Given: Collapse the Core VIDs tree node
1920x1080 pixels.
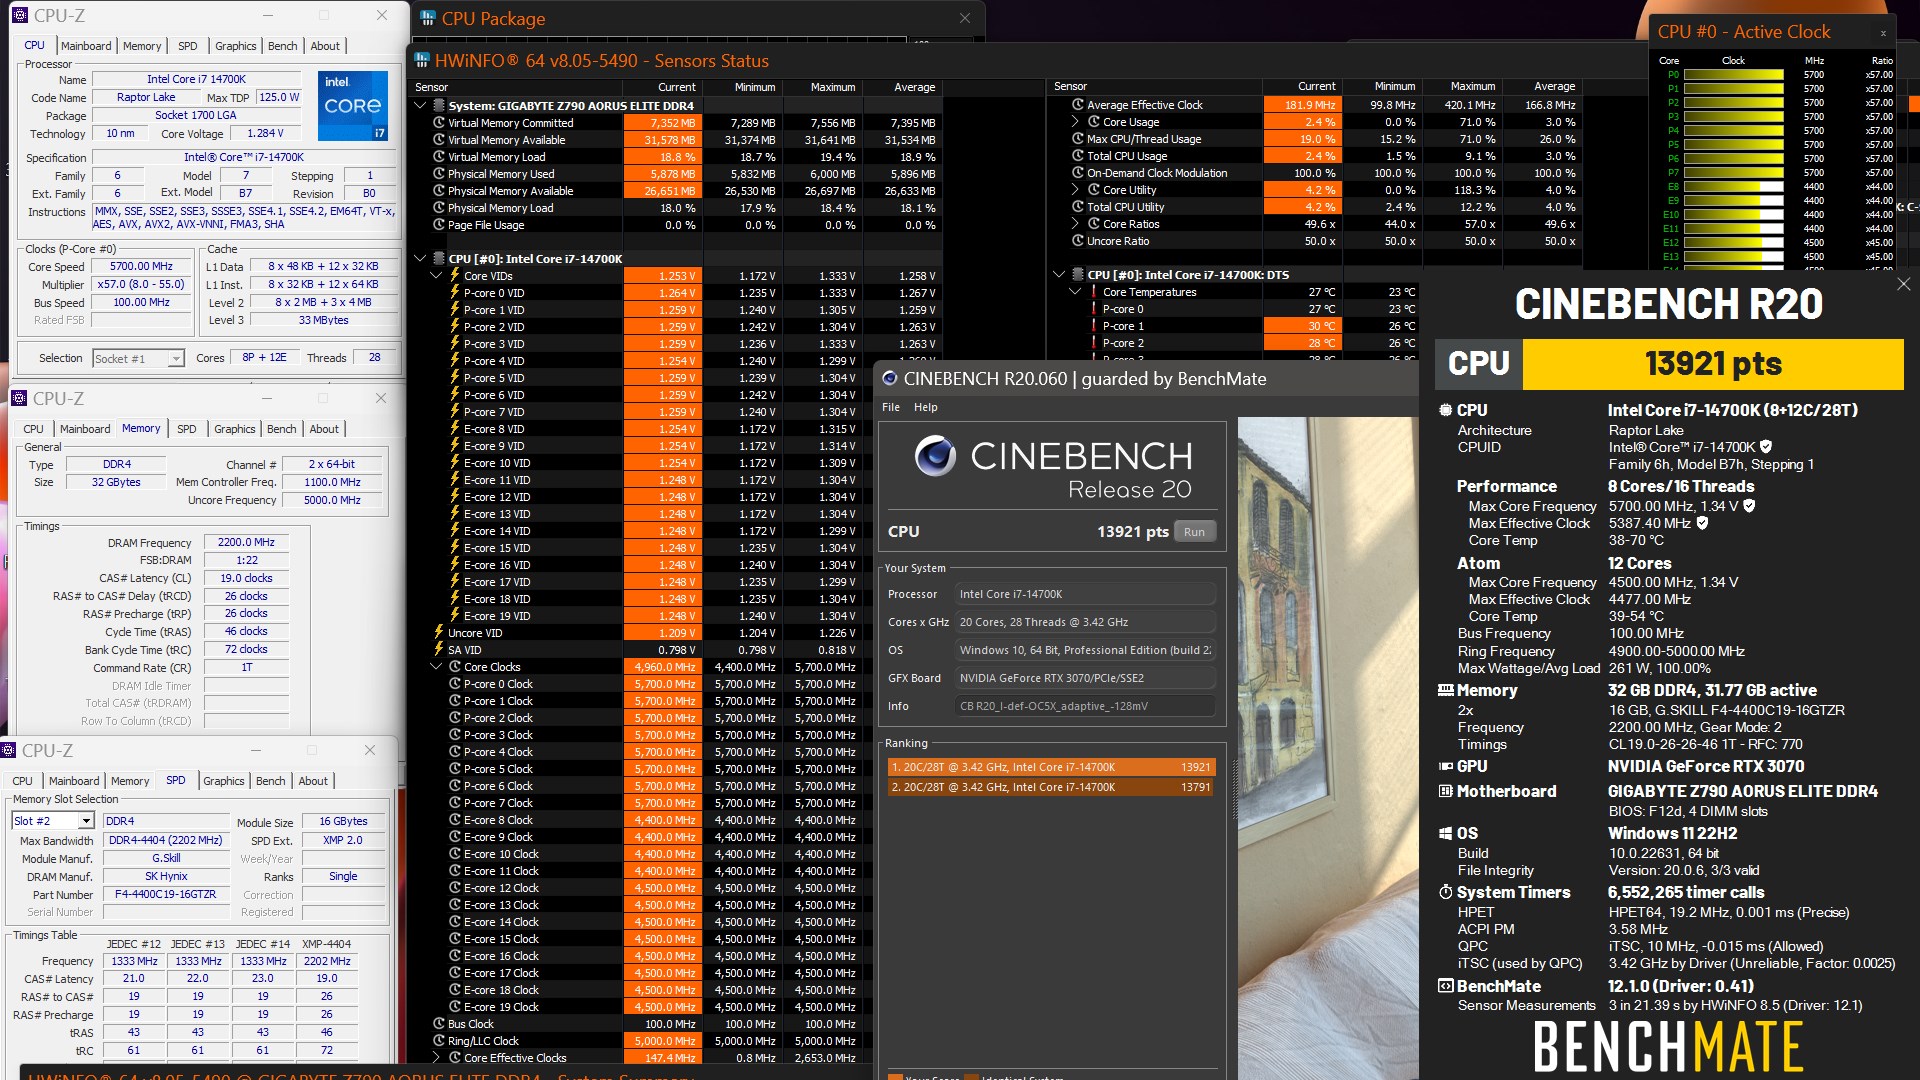Looking at the screenshot, I should point(436,276).
